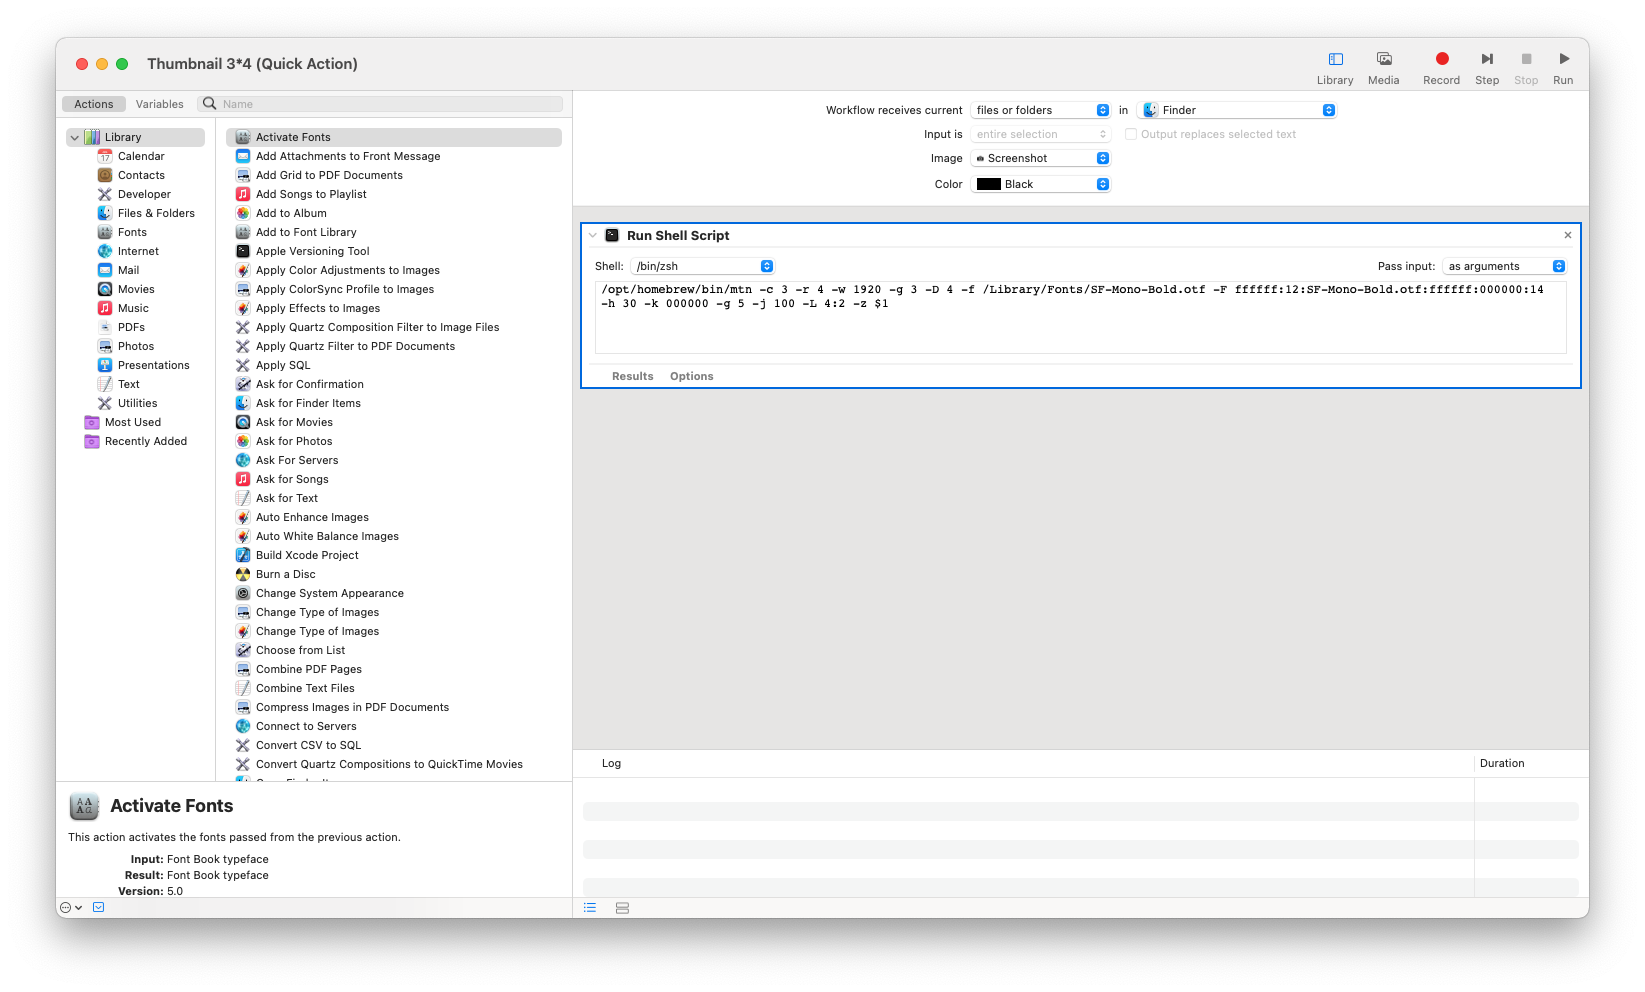
Task: Select the Photos category
Action: (136, 346)
